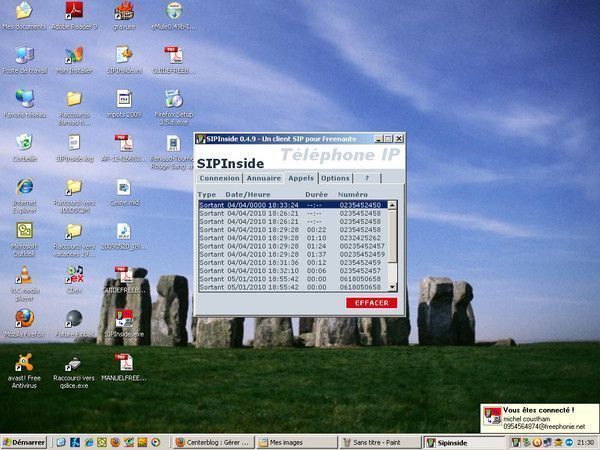The height and width of the screenshot is (450, 600).
Task: Switch to Sans titre - Paint in taskbar
Action: (x=378, y=441)
